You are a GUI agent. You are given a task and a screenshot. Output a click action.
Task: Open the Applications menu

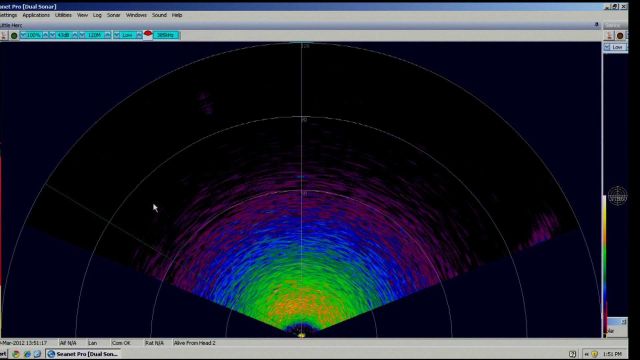[x=36, y=15]
